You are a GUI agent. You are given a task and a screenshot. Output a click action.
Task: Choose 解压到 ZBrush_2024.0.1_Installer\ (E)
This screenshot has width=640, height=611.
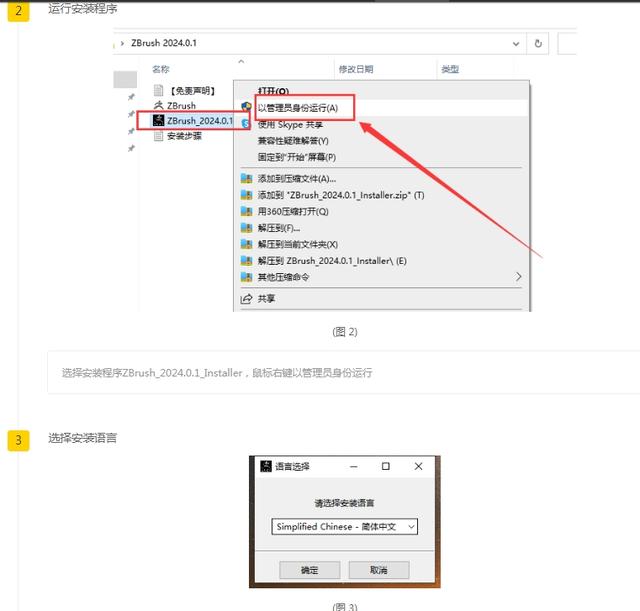[x=332, y=260]
